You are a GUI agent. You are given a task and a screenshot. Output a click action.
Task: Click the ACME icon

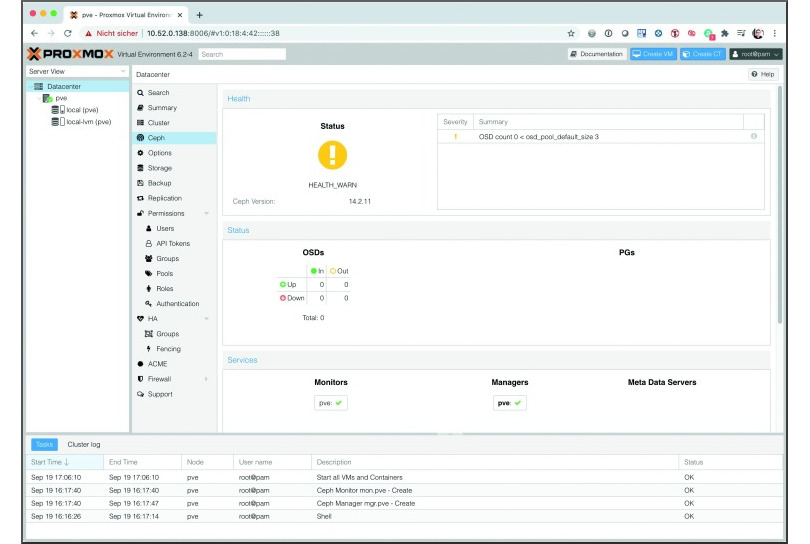coord(141,364)
